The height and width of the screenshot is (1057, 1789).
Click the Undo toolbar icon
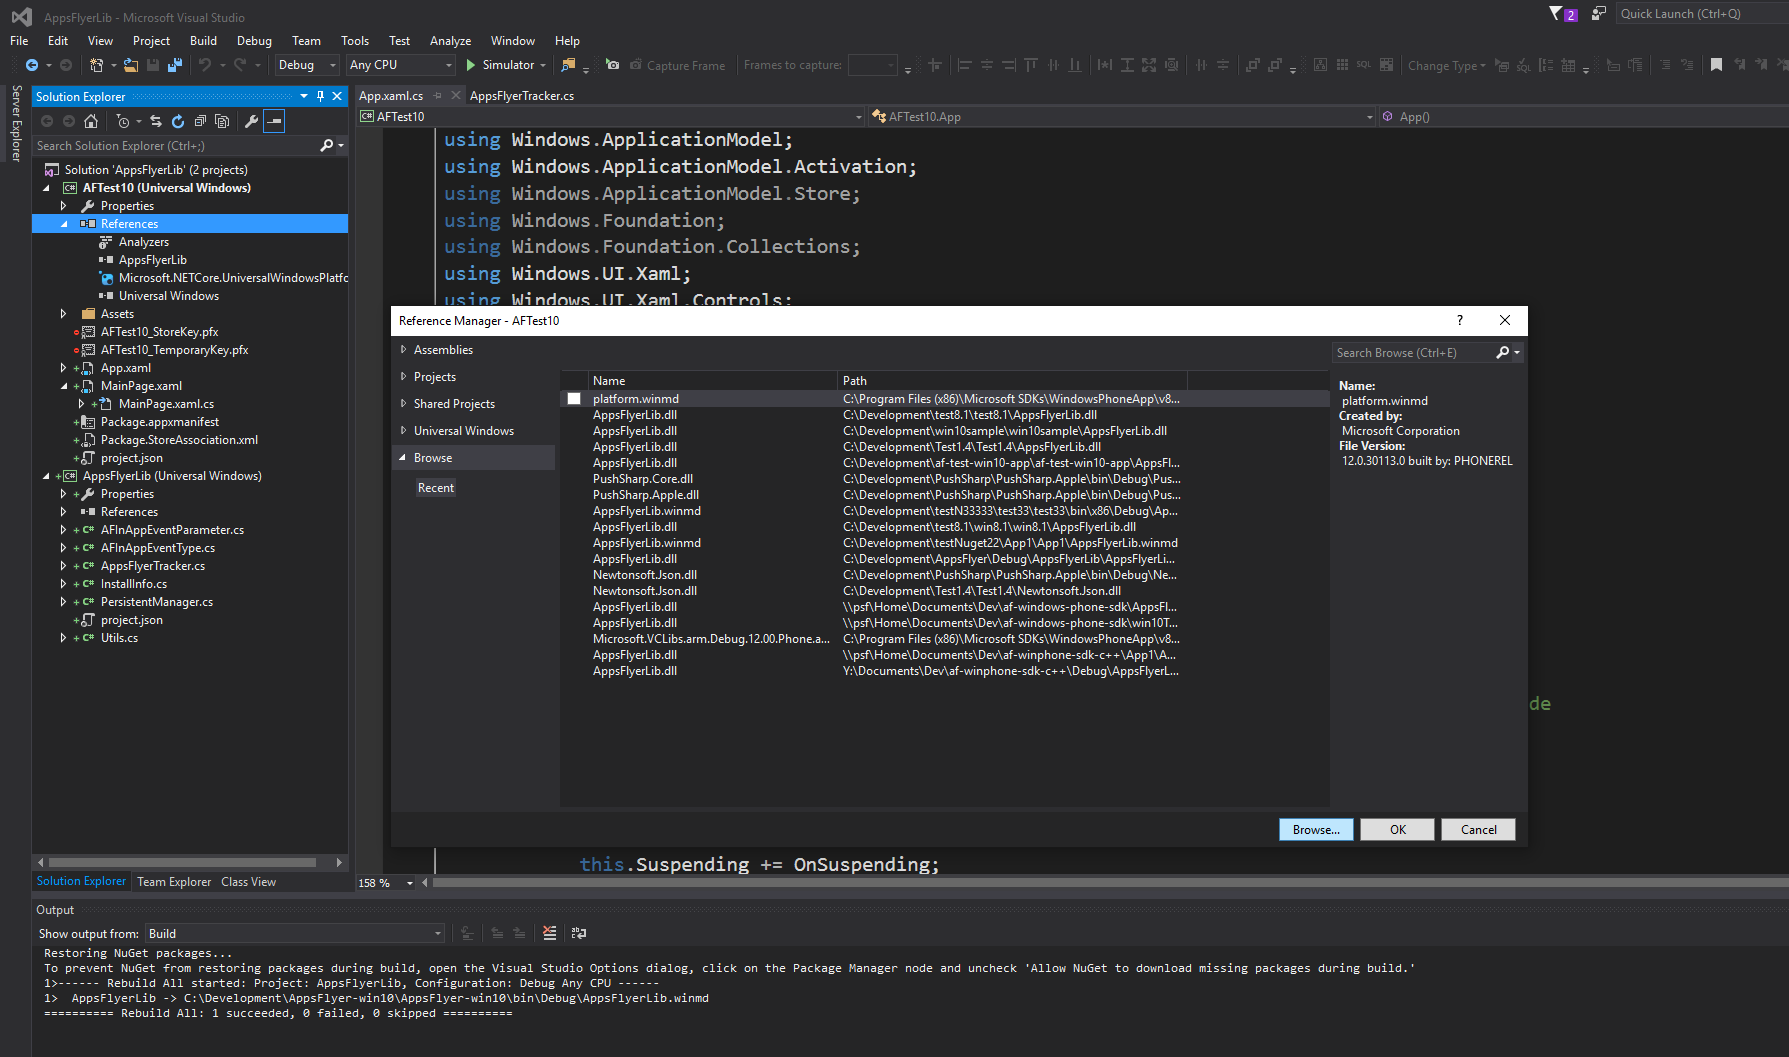[x=205, y=65]
